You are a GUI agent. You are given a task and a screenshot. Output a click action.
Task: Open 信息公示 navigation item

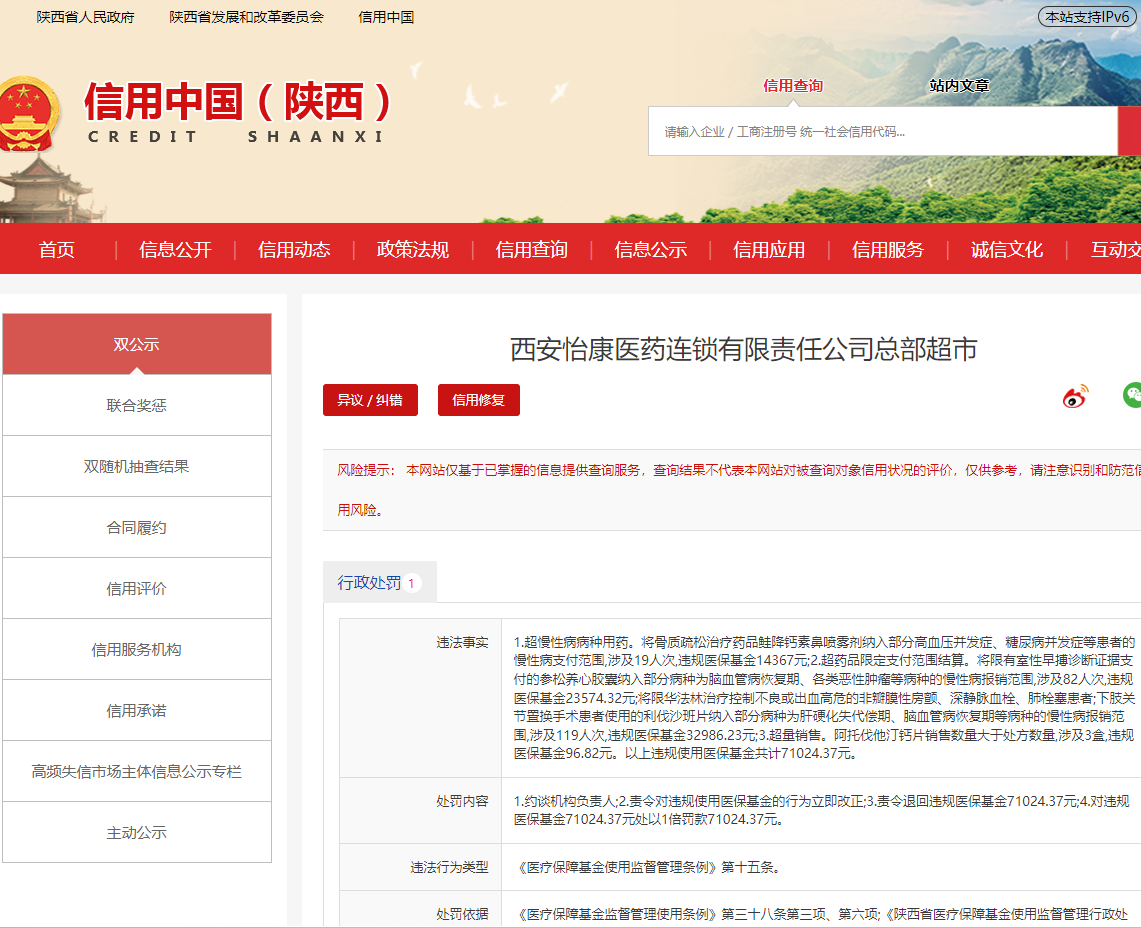pos(651,250)
